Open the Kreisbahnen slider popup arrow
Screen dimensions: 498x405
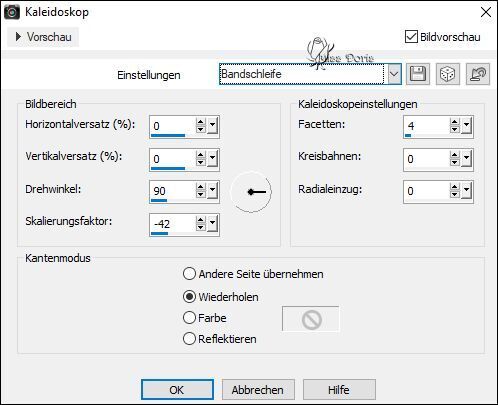tap(466, 159)
